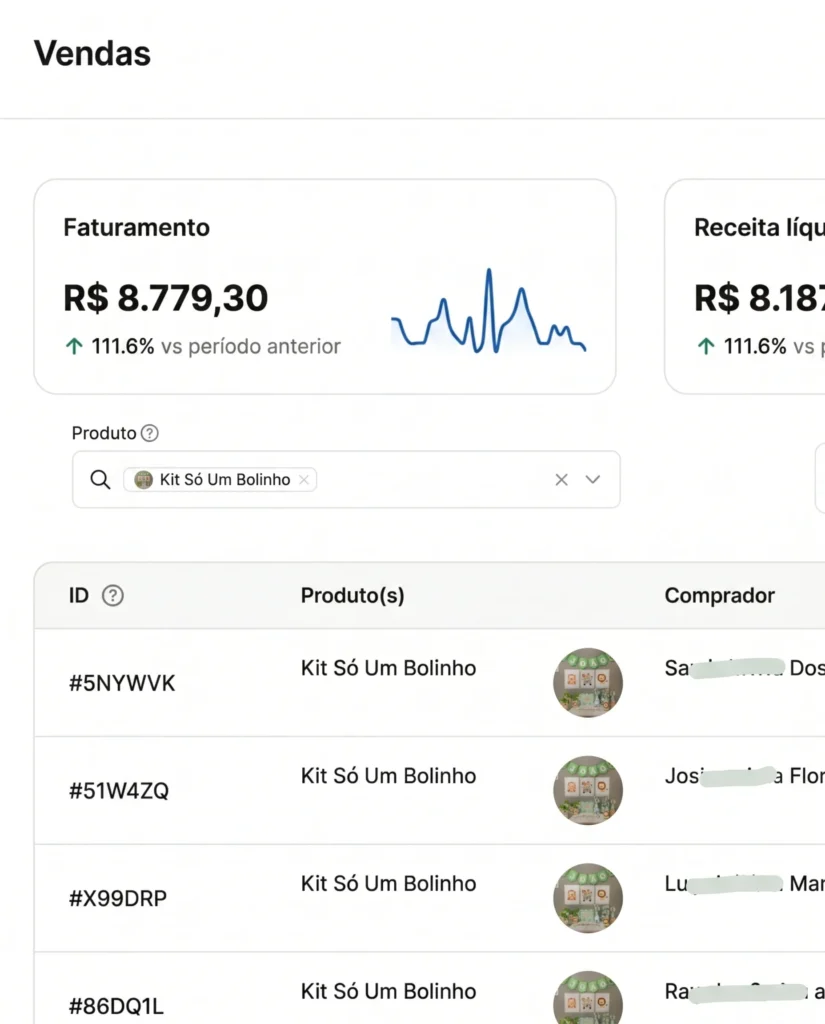Open the Receita líquida summary card
This screenshot has width=825, height=1024.
[x=745, y=287]
